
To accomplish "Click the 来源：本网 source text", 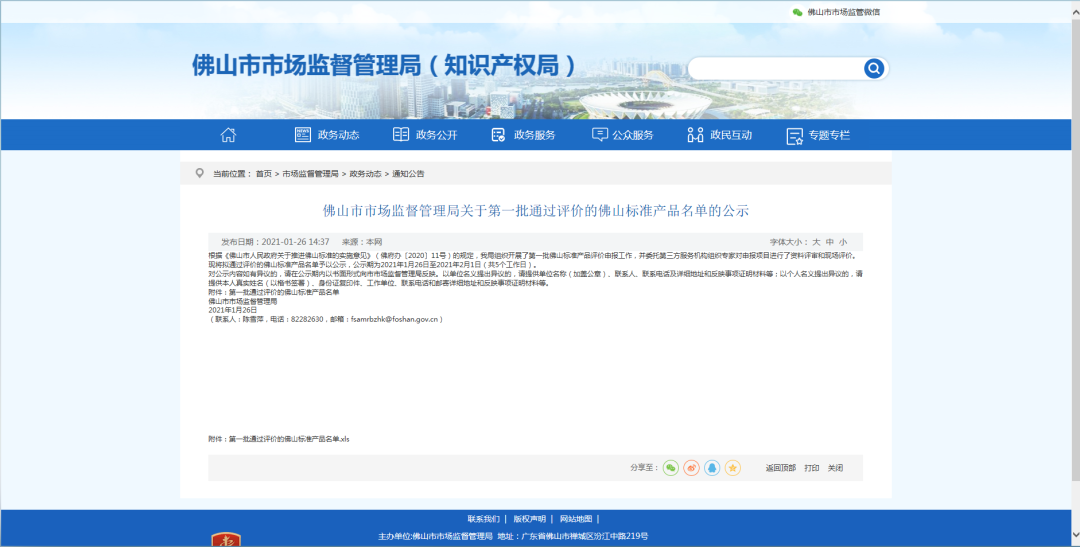I will [362, 242].
